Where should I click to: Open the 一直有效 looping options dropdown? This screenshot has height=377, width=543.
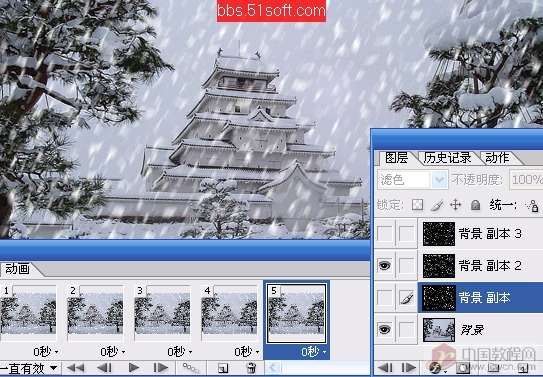(x=29, y=368)
